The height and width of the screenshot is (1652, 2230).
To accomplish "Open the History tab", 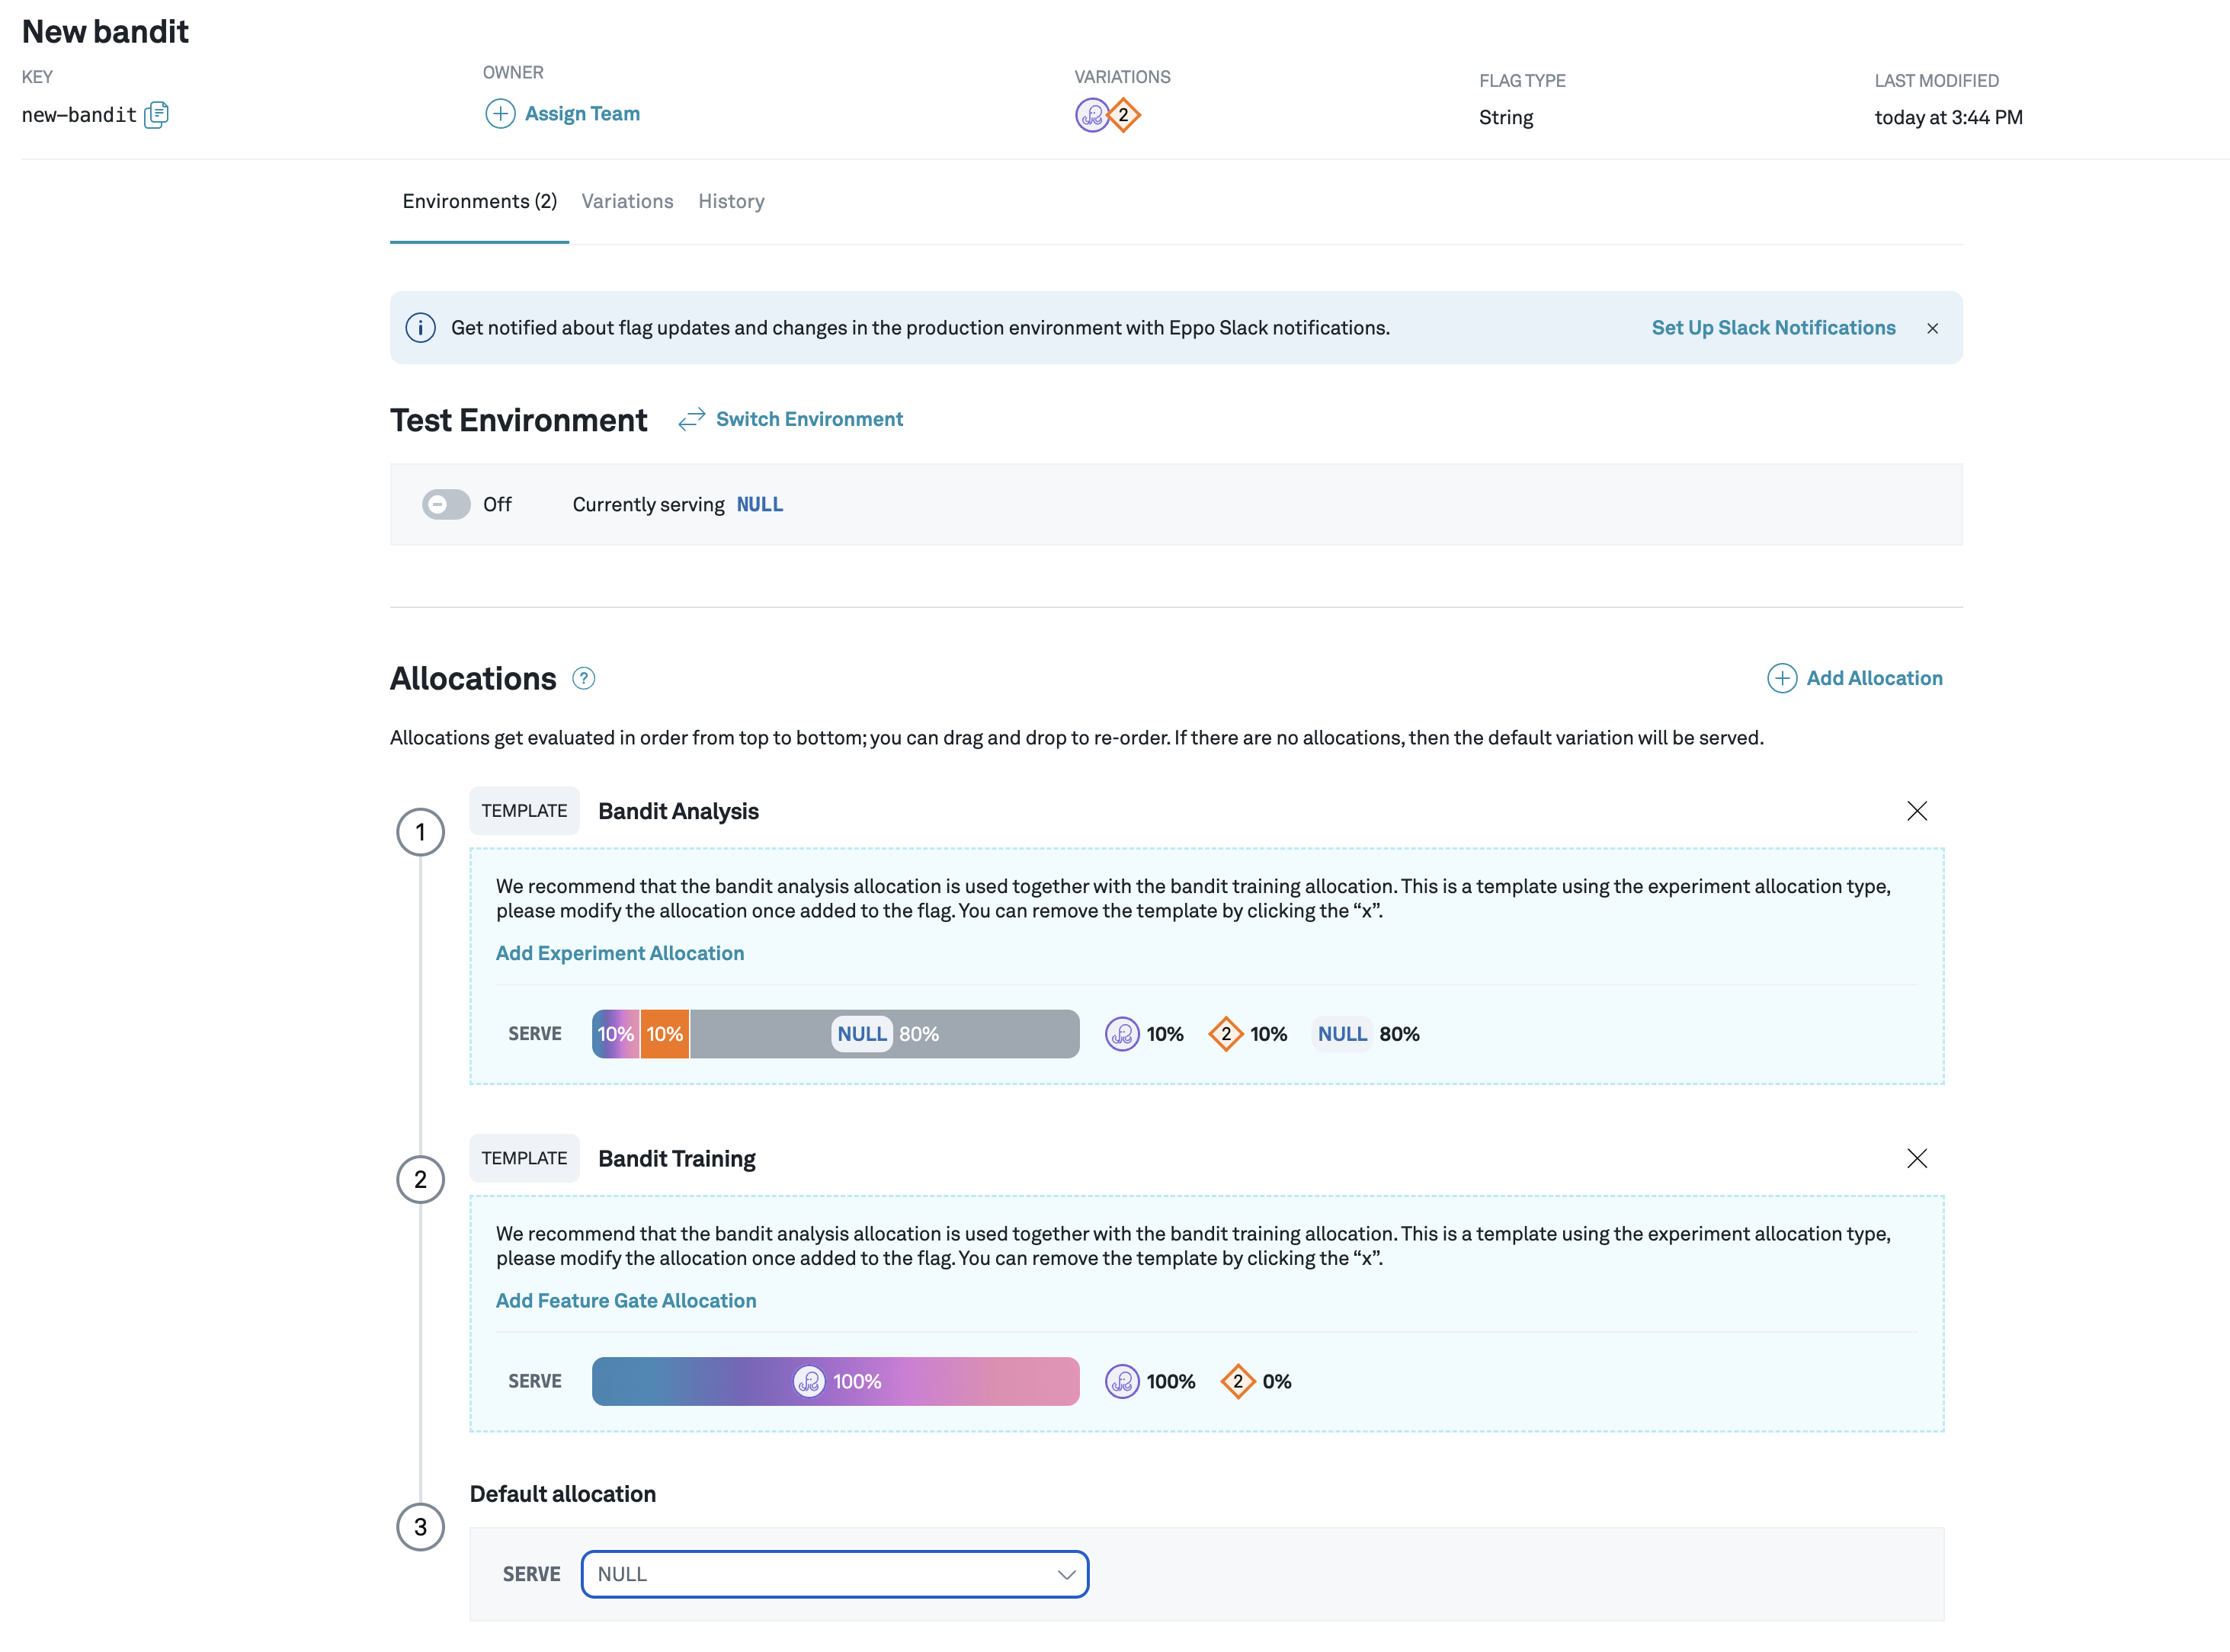I will (x=731, y=202).
